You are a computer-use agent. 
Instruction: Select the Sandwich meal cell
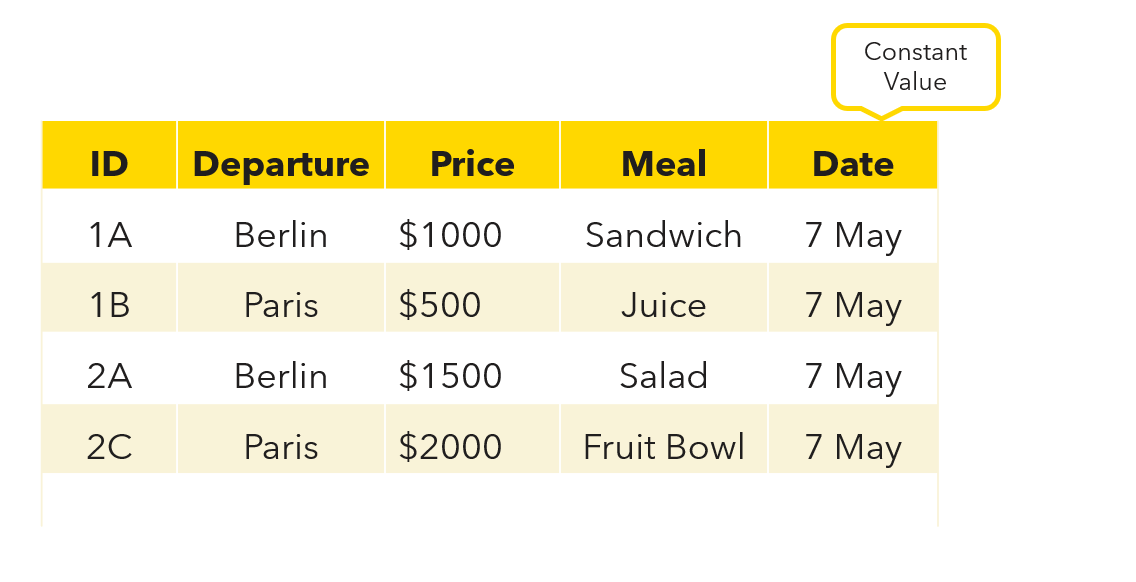click(664, 226)
